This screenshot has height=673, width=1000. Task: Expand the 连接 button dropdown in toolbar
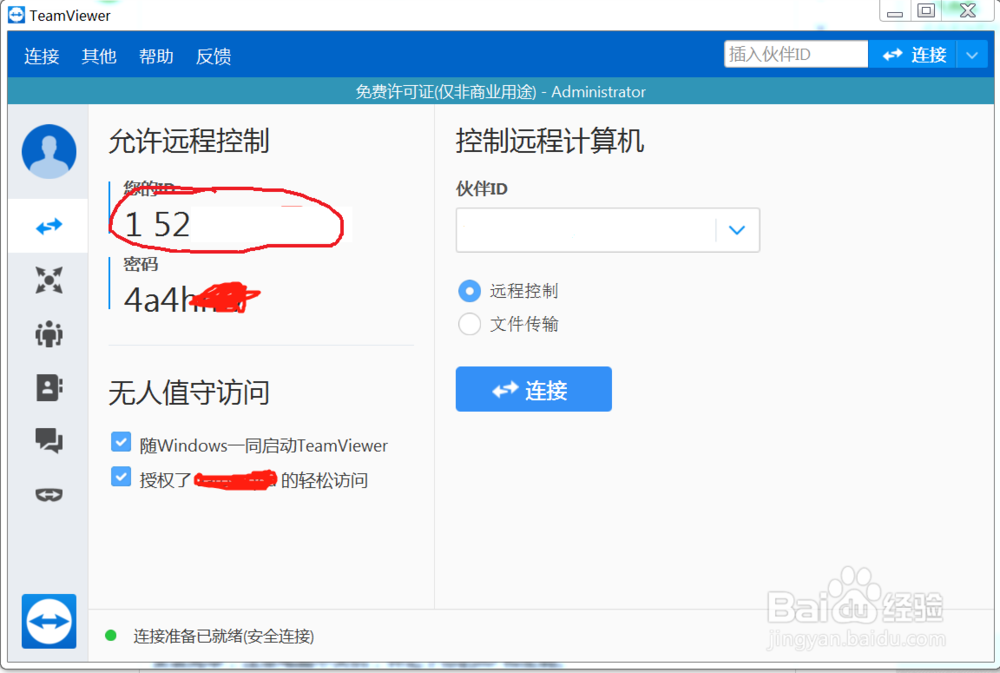pyautogui.click(x=972, y=55)
